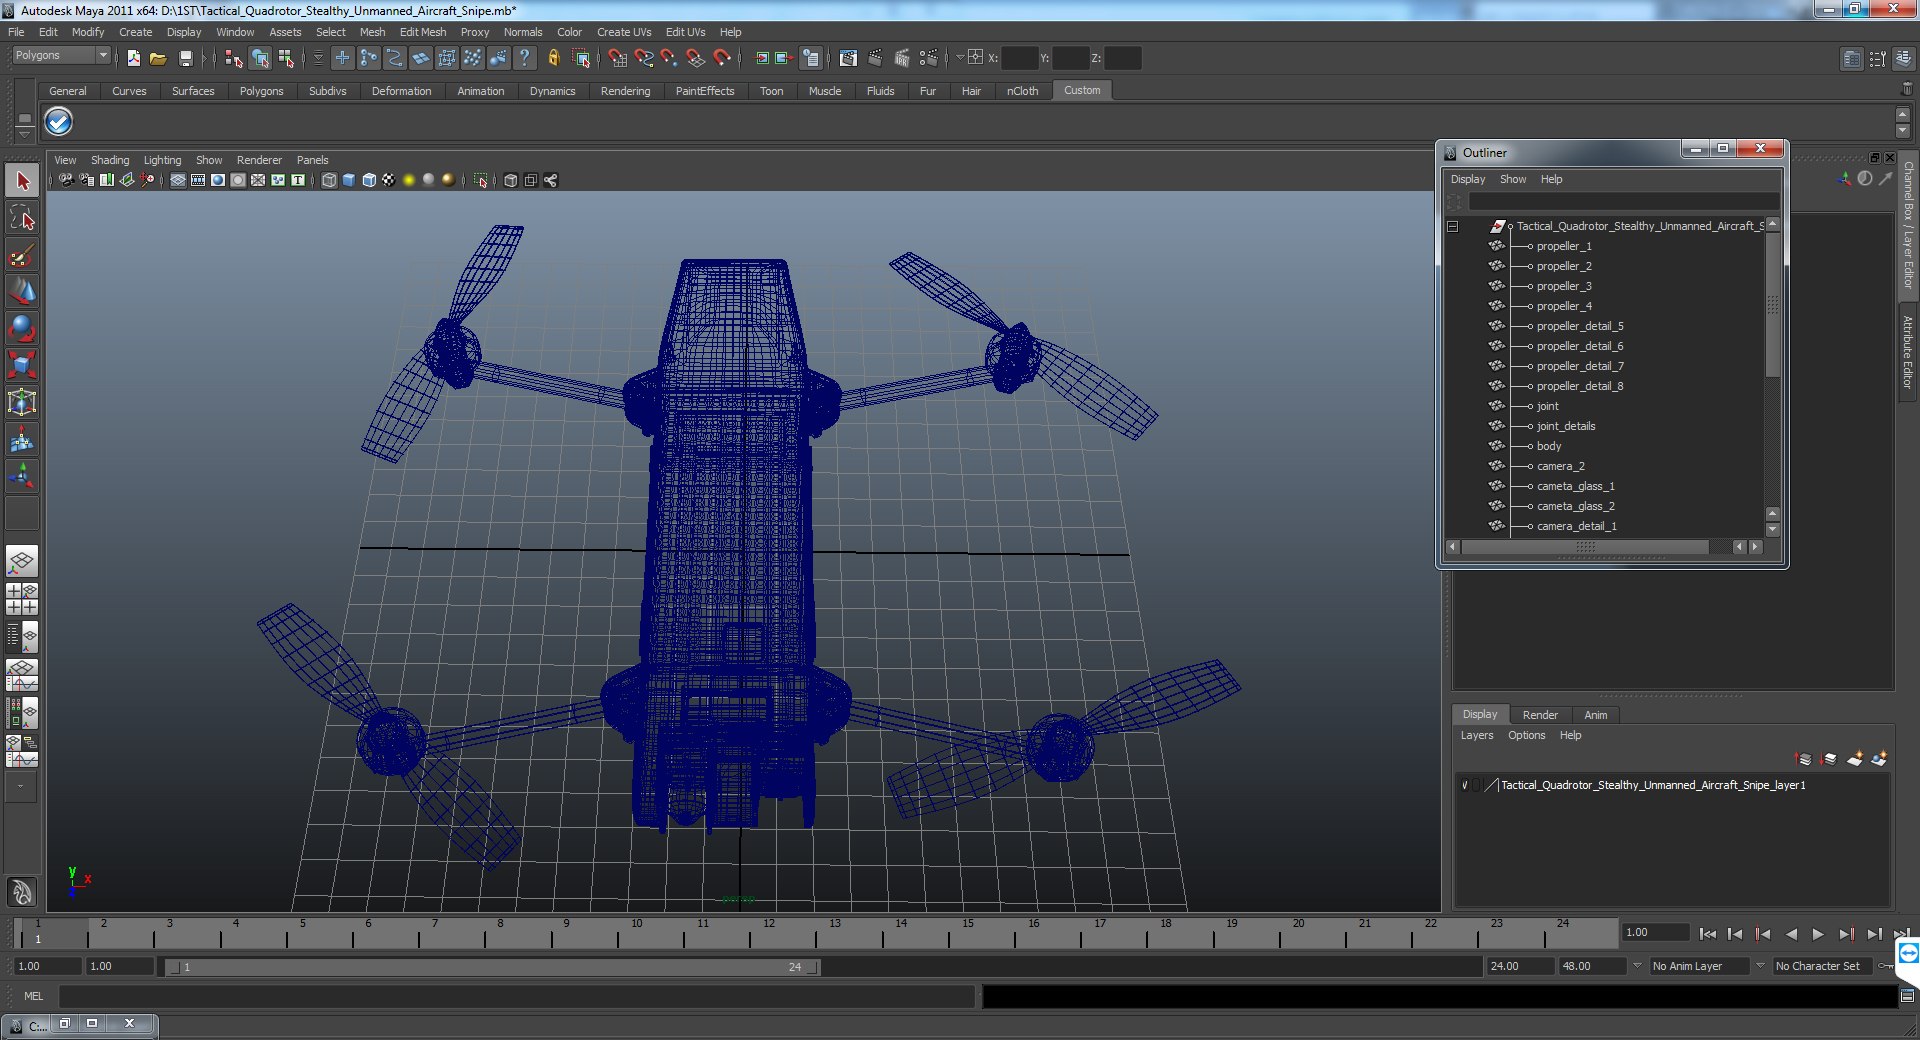Open the Polygons menu set dropdown
This screenshot has height=1040, width=1920.
61,56
